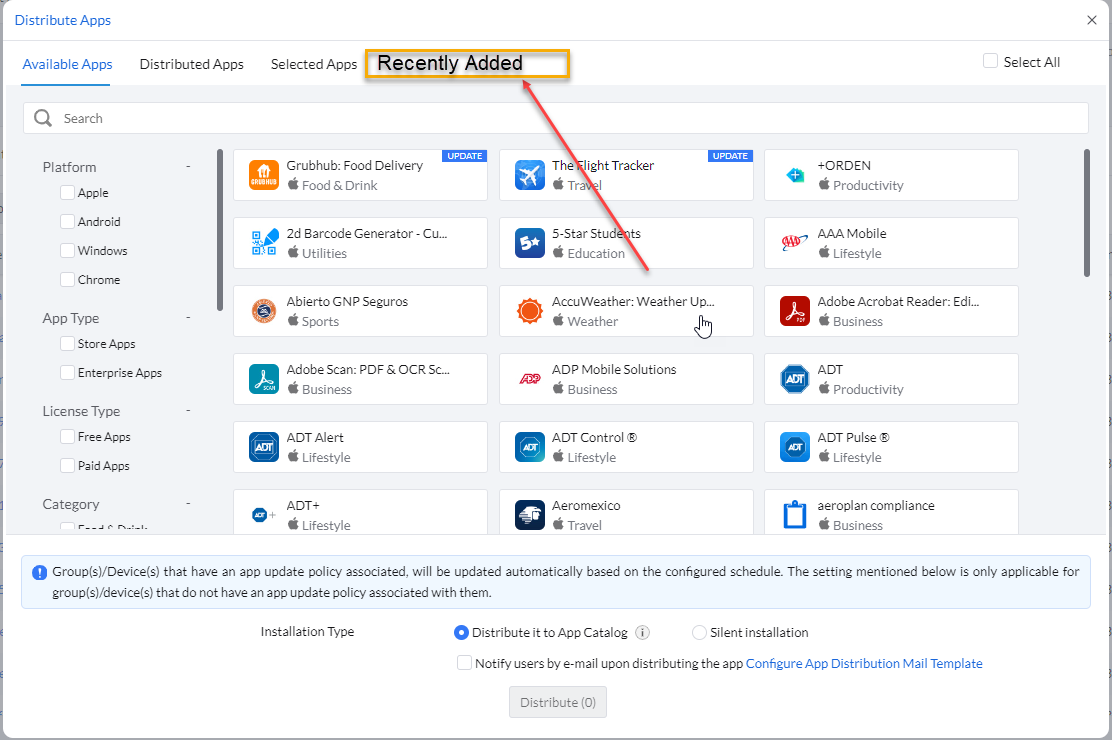Select Distribute it to App Catalog
This screenshot has height=740, width=1112.
coord(461,632)
